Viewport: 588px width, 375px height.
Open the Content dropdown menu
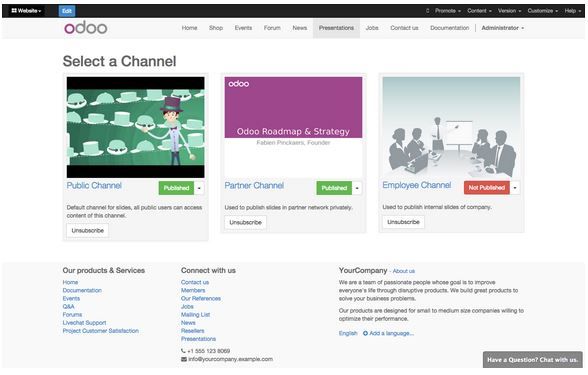point(479,11)
